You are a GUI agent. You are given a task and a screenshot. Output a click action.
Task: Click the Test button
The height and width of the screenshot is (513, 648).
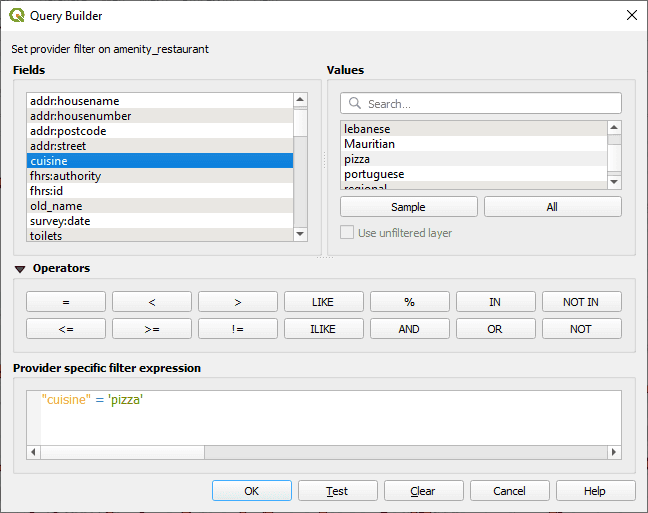(337, 491)
